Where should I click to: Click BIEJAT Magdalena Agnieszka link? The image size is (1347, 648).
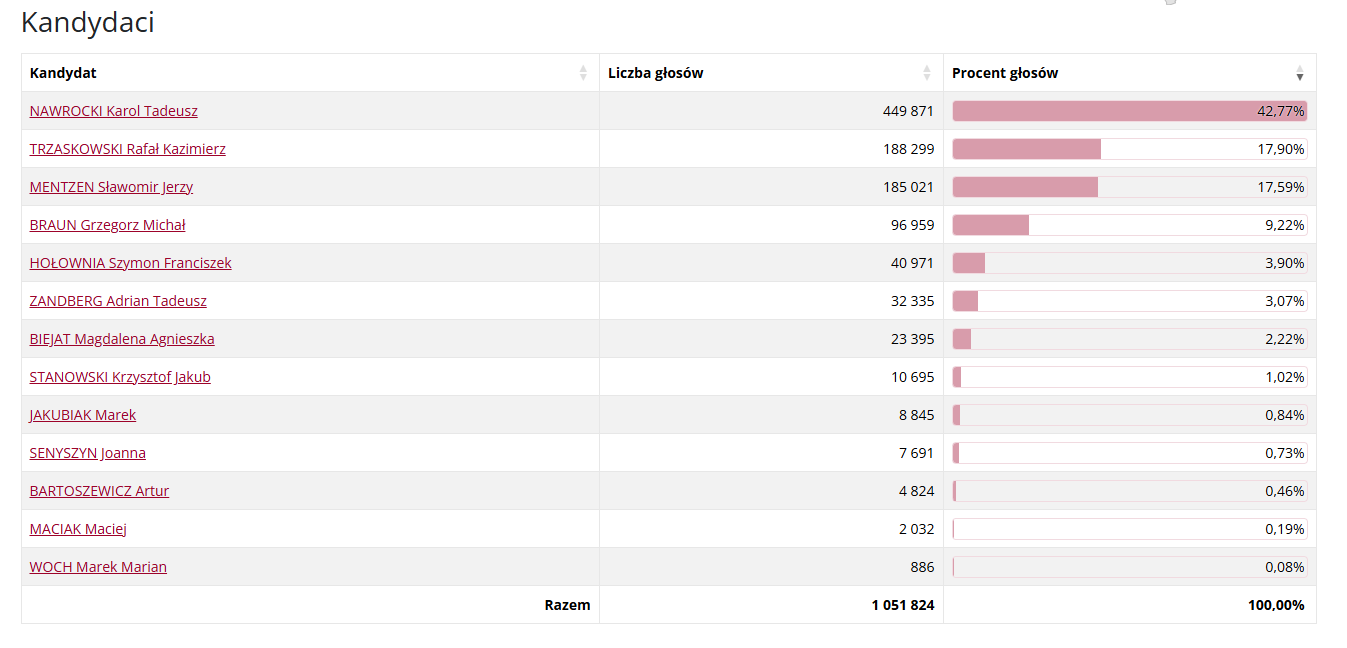click(122, 339)
